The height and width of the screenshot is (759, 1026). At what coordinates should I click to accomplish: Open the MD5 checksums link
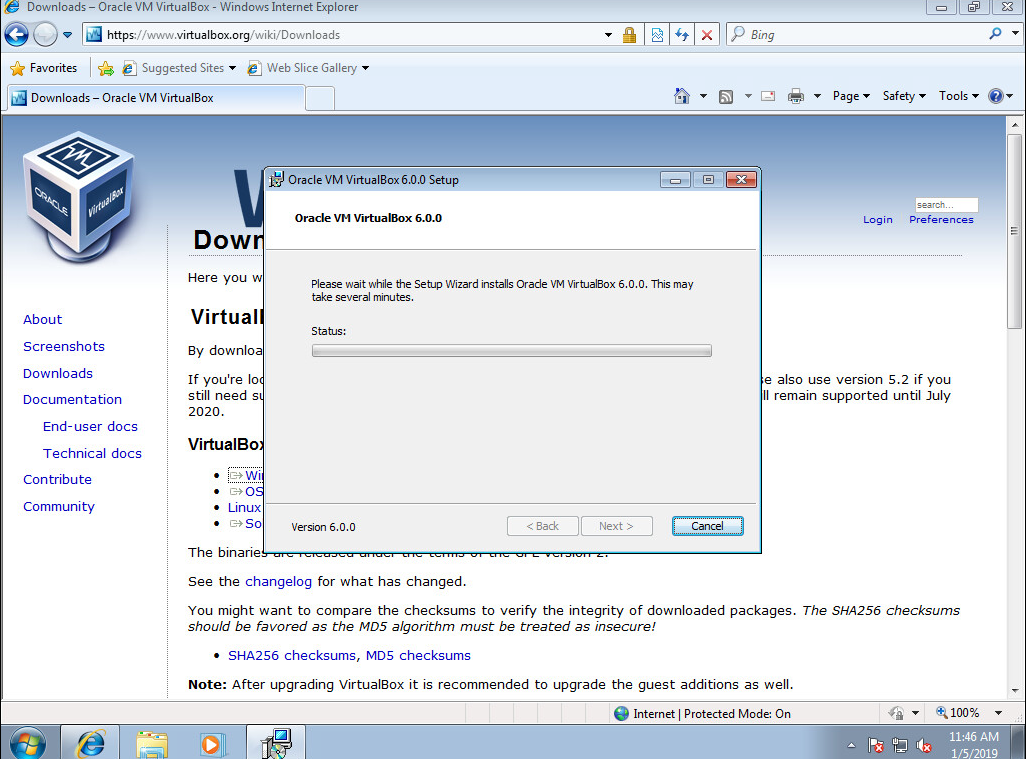pyautogui.click(x=418, y=655)
